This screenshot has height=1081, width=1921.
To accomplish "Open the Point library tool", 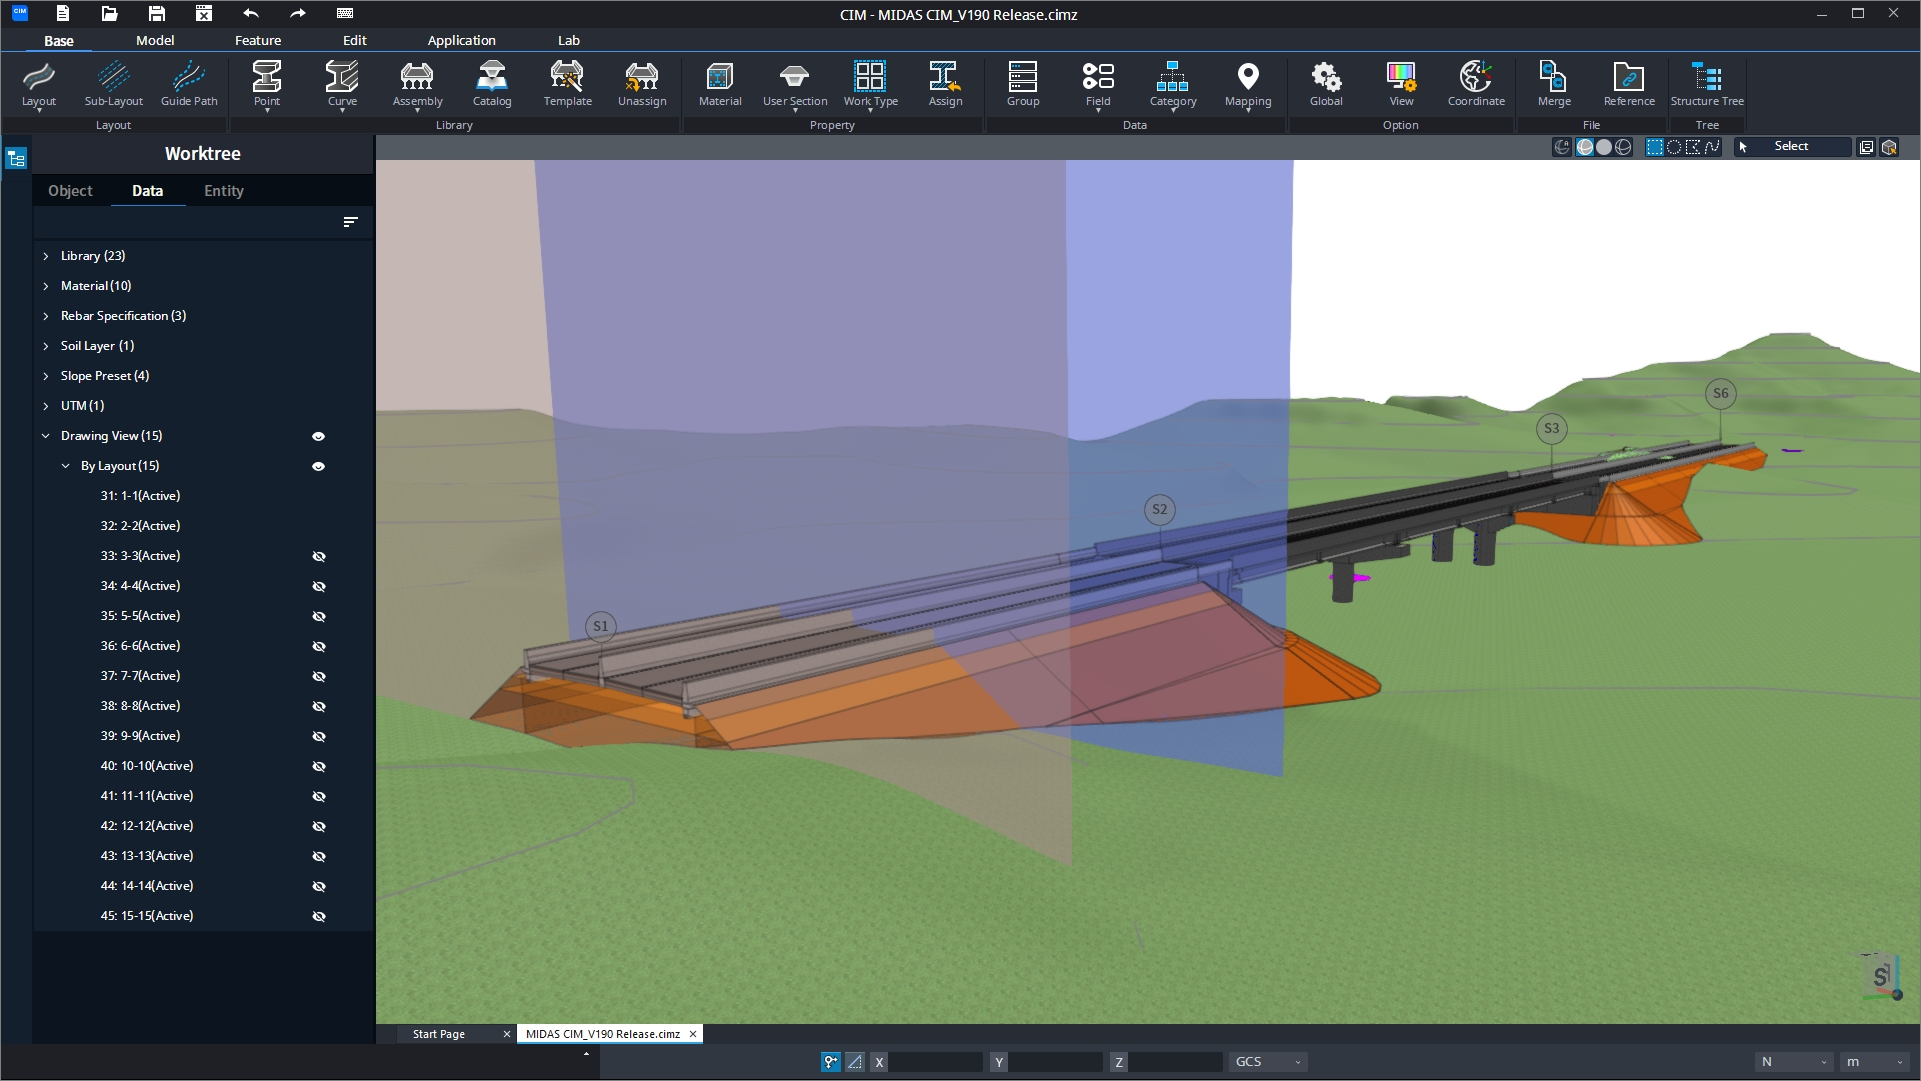I will pyautogui.click(x=267, y=84).
